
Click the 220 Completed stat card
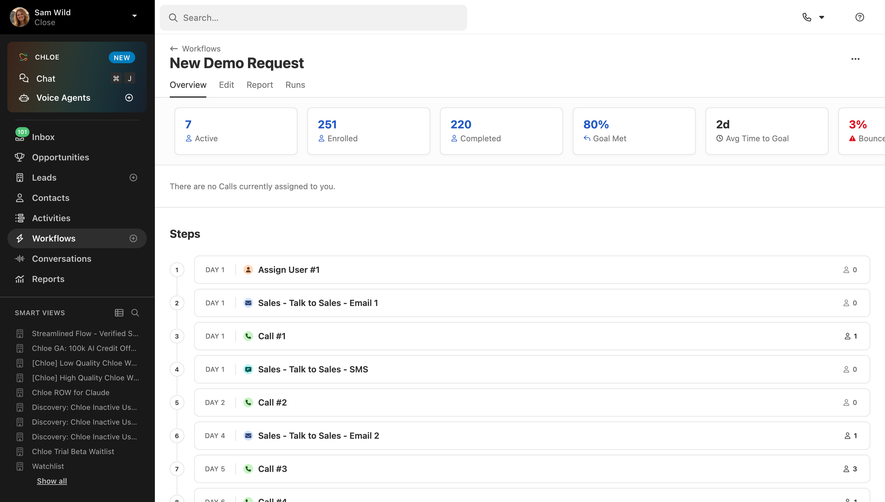click(x=501, y=131)
